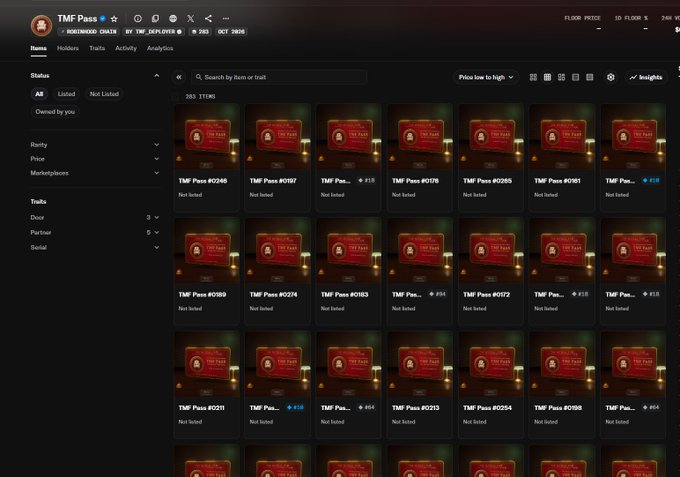Viewport: 680px width, 477px height.
Task: Click the magnifier icon in search field
Action: (x=199, y=77)
